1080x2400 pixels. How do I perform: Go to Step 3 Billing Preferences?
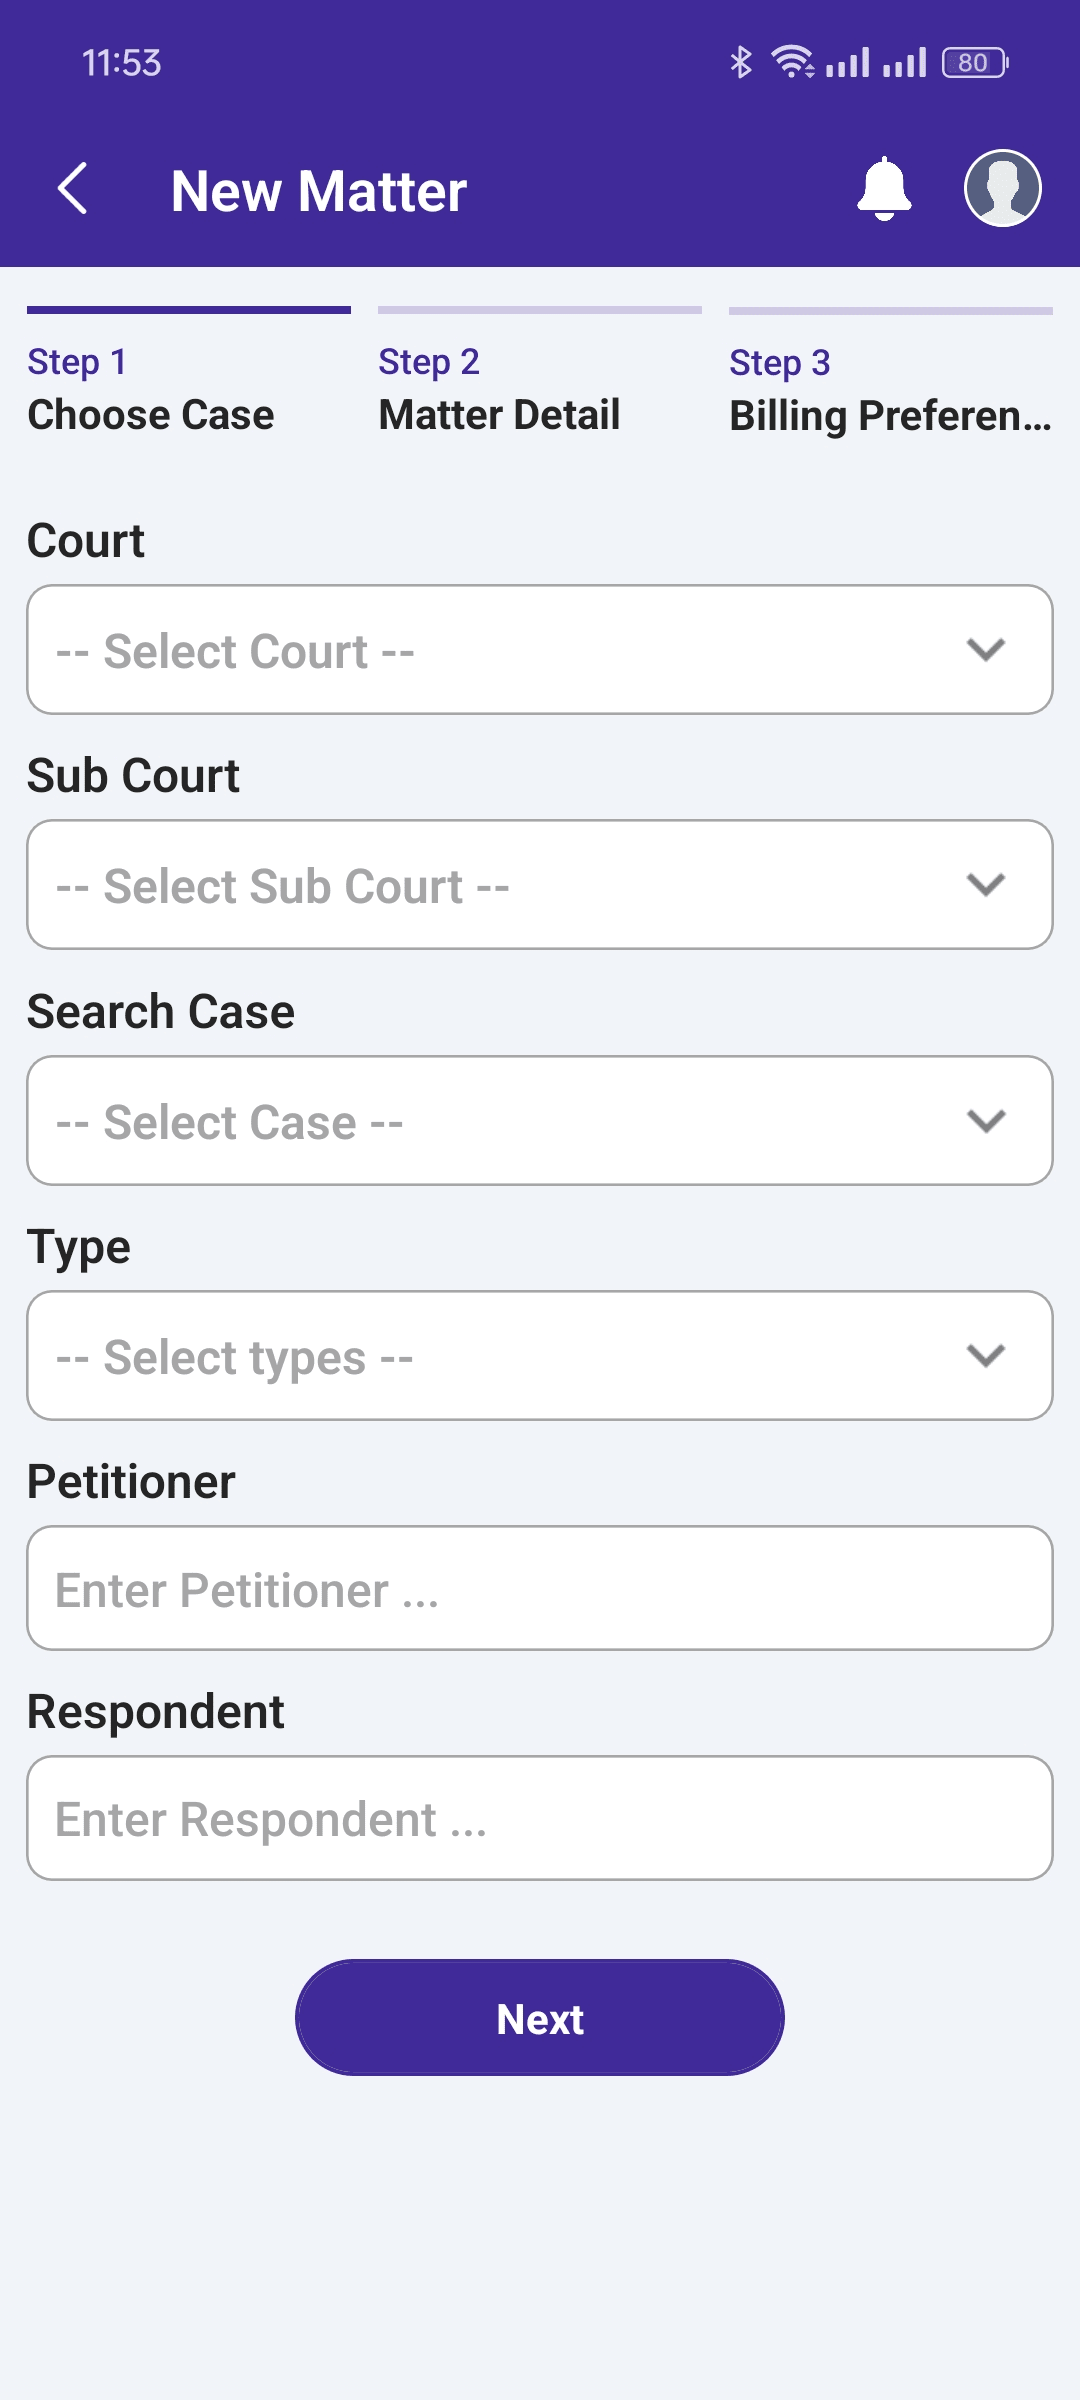[891, 388]
